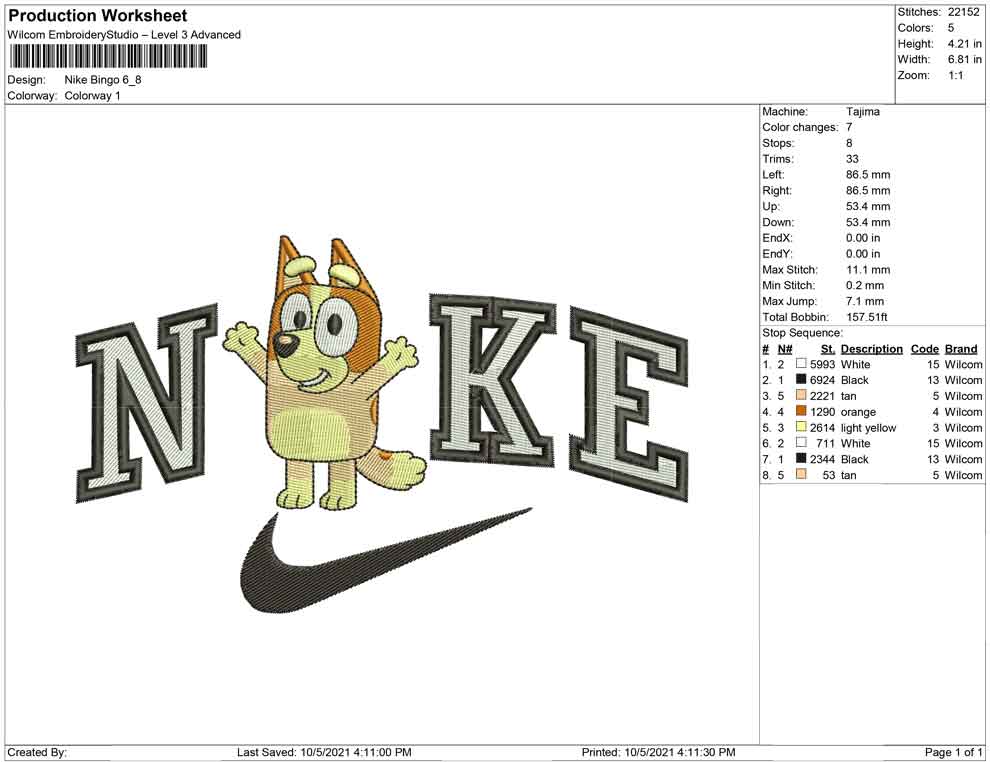Click 'Printed: 10/5/2021 4:11:30 PM' footer text
Image resolution: width=990 pixels, height=762 pixels.
tap(659, 752)
